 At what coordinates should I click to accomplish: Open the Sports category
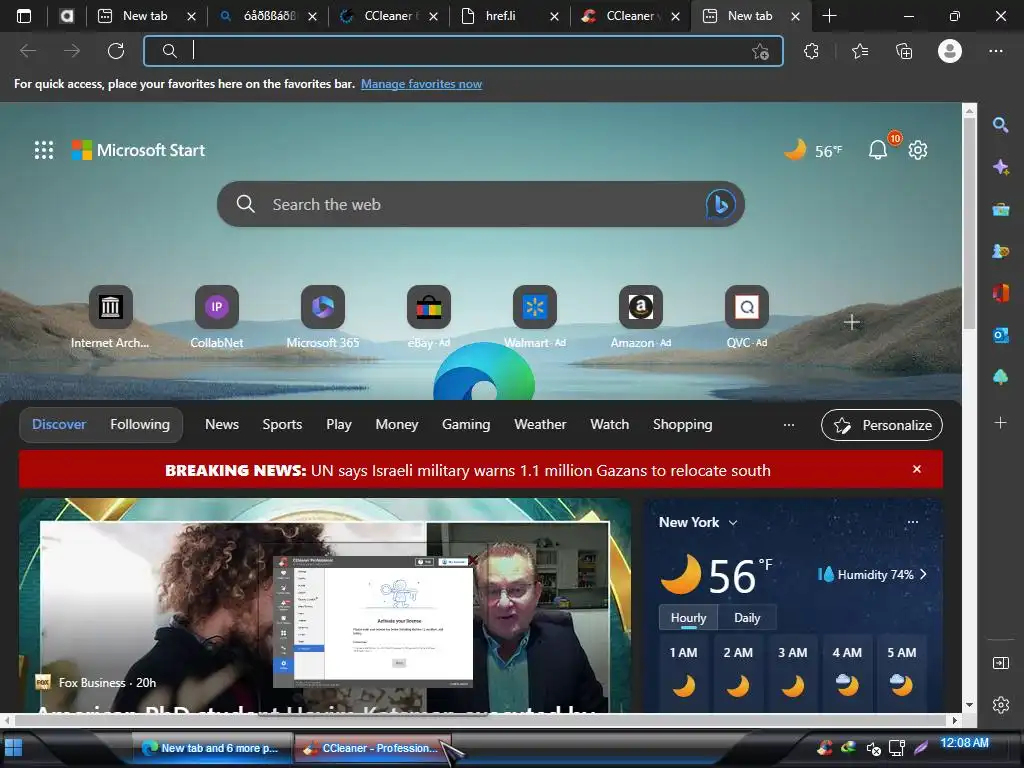coord(282,424)
